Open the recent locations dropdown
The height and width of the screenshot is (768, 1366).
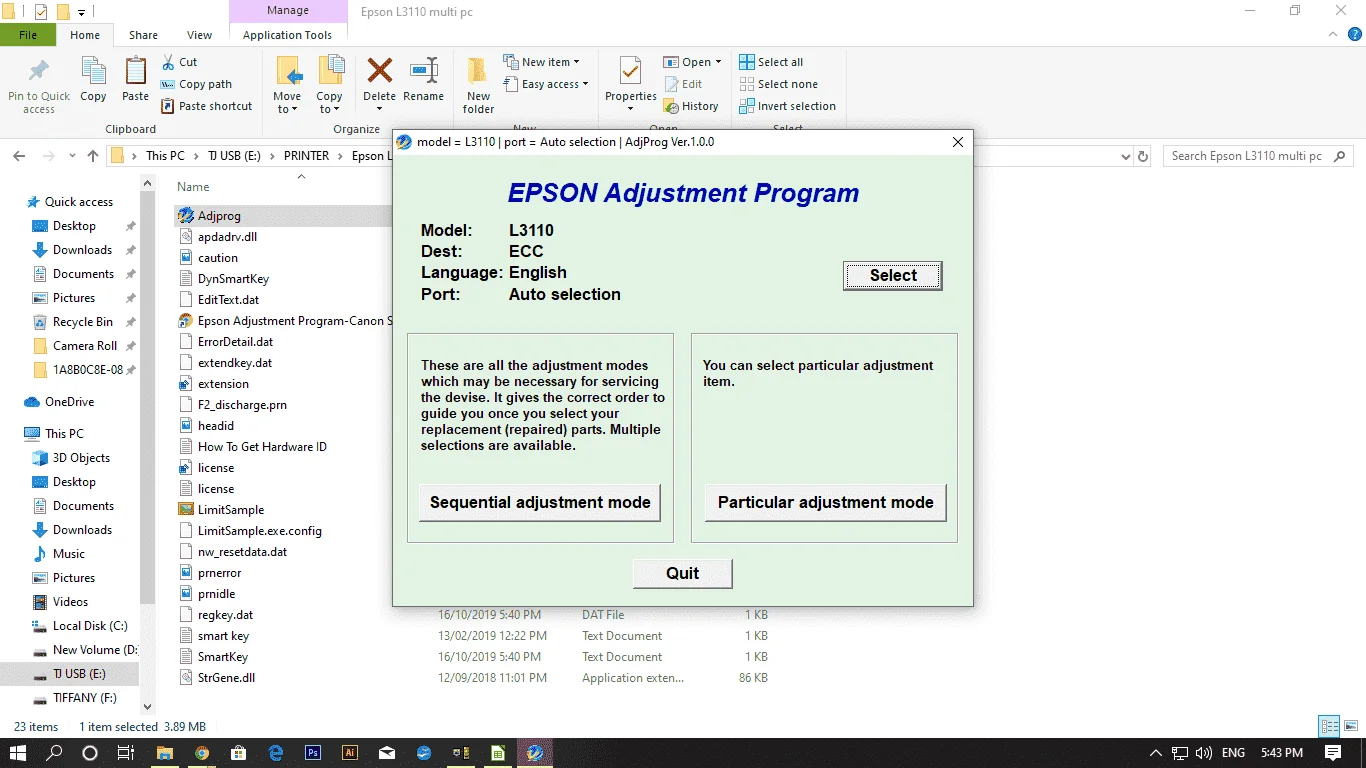point(70,157)
